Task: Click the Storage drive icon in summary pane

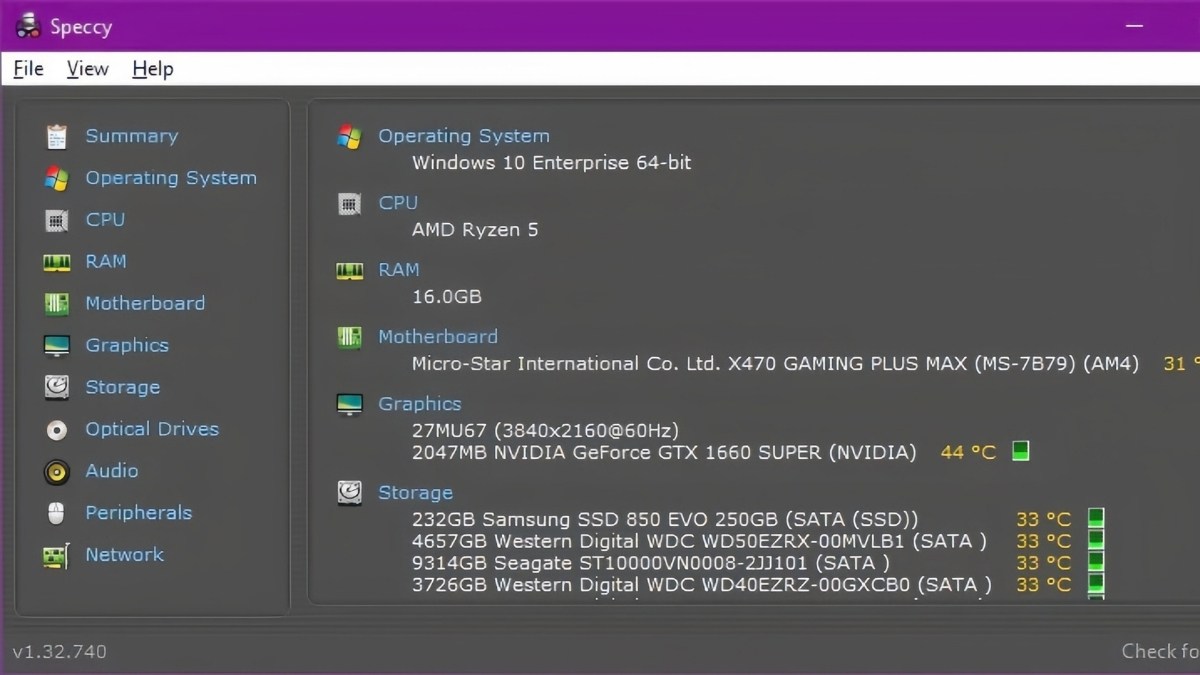Action: 349,492
